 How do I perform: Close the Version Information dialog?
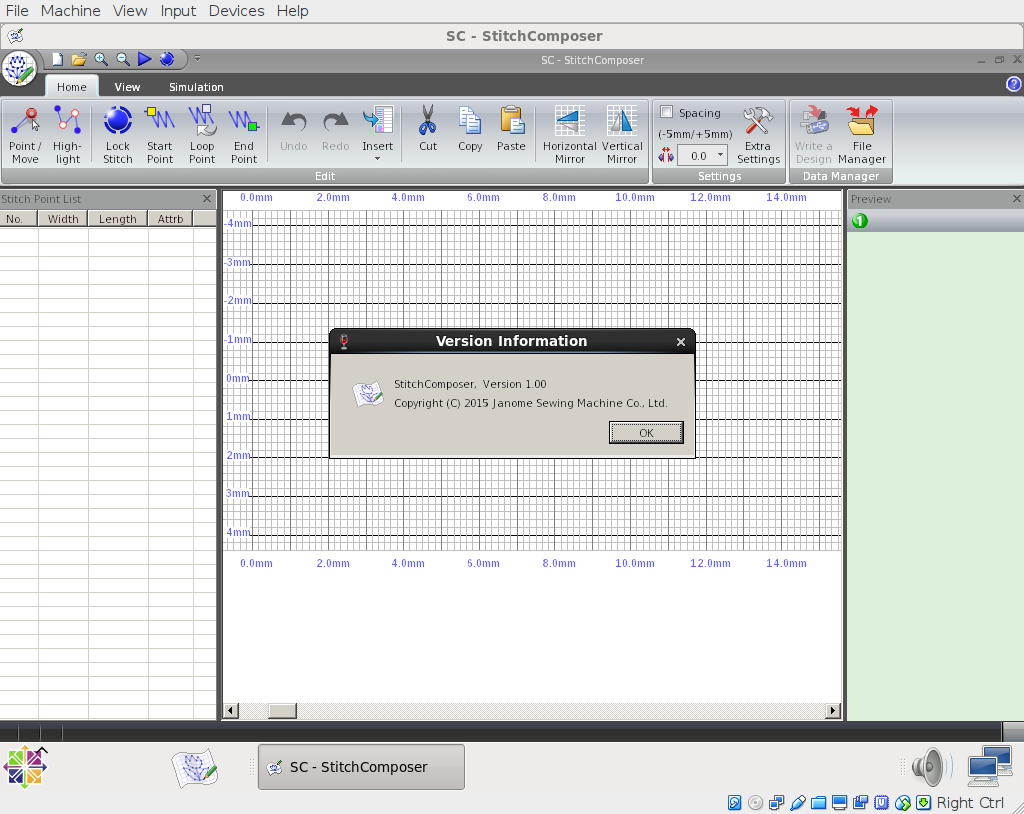(x=680, y=342)
